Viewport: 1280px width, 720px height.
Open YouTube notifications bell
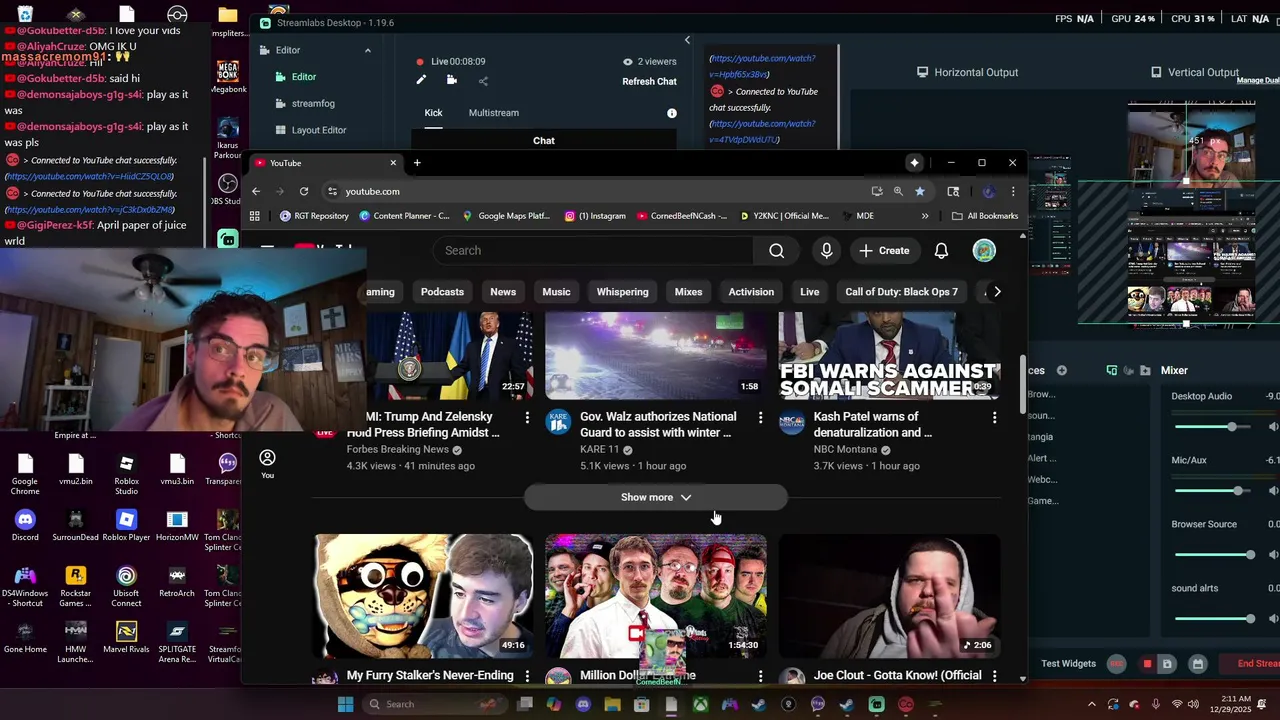[x=941, y=251]
